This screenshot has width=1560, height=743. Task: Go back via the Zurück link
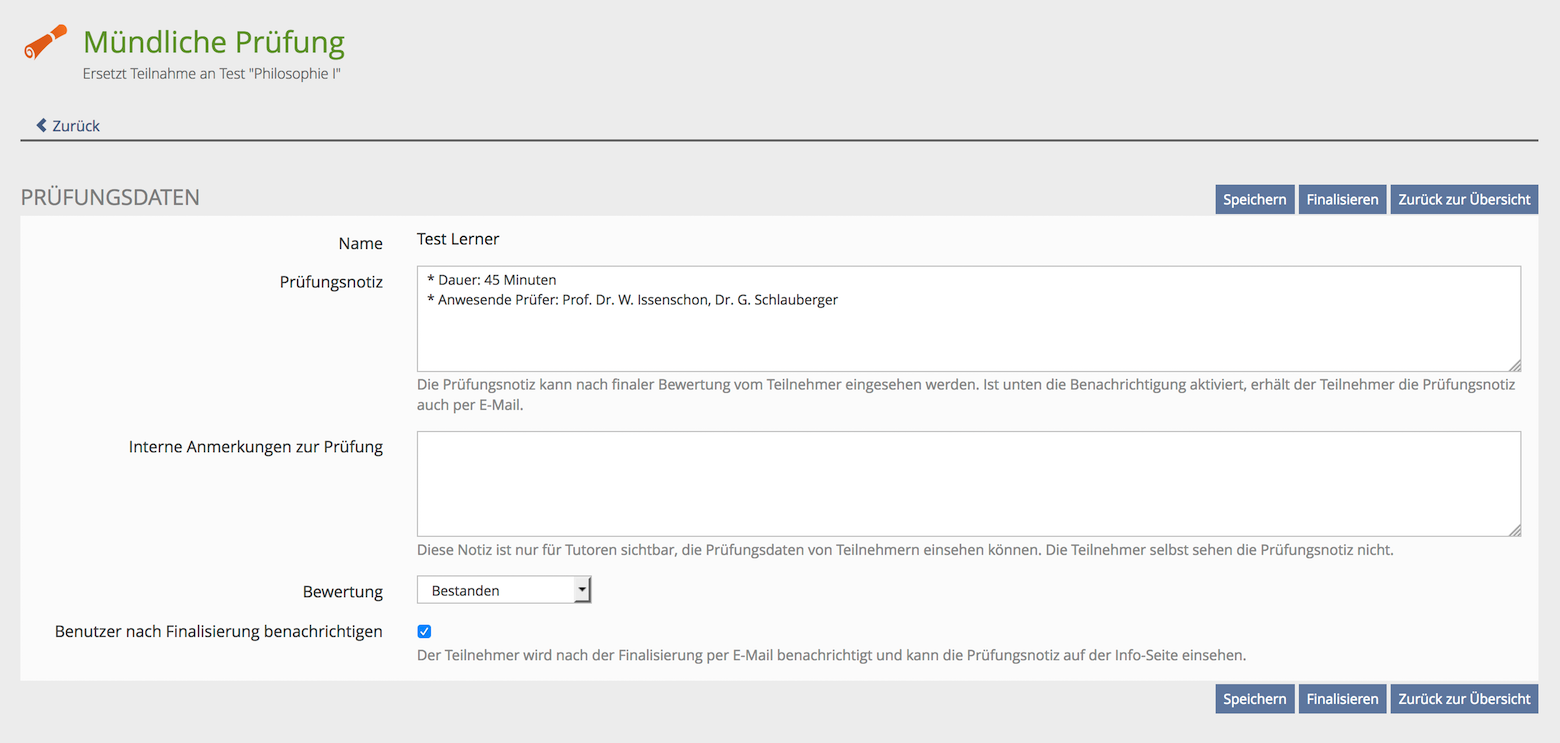coord(76,126)
